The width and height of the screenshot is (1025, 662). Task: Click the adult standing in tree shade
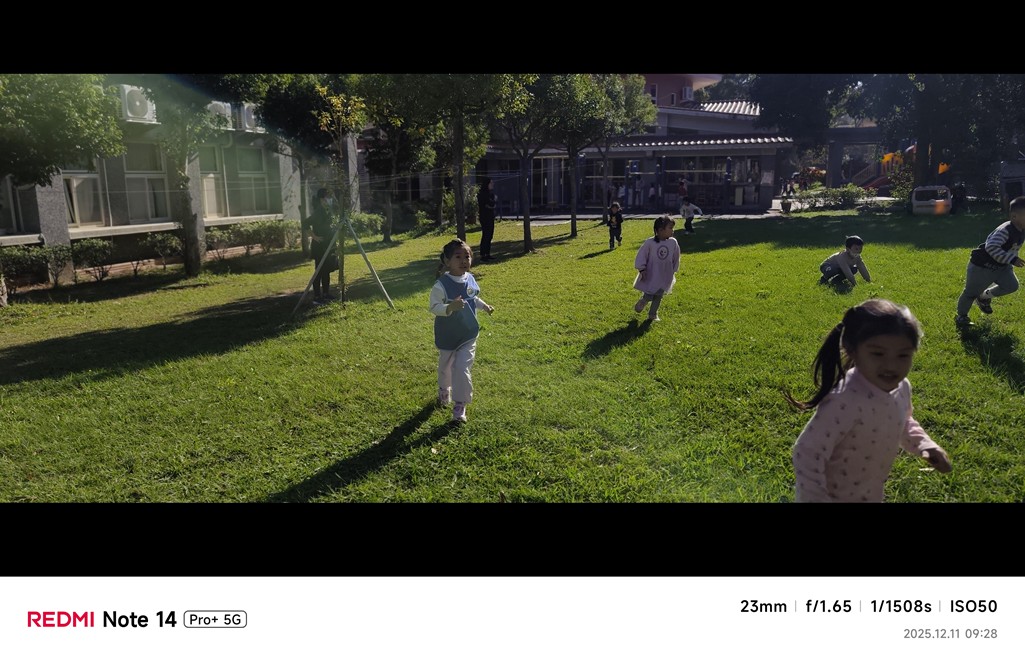point(487,220)
